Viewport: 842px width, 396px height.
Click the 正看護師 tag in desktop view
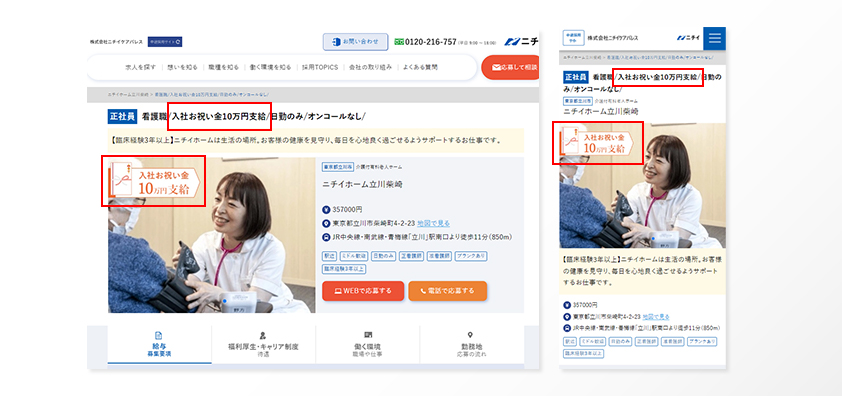[411, 256]
